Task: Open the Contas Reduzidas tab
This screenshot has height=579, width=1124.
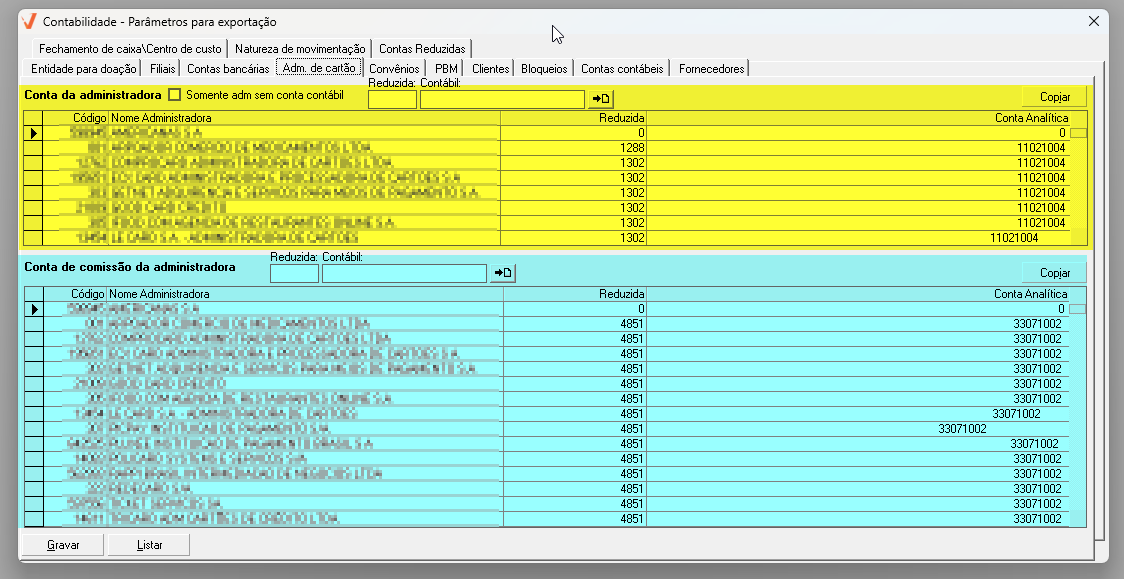Action: [422, 49]
